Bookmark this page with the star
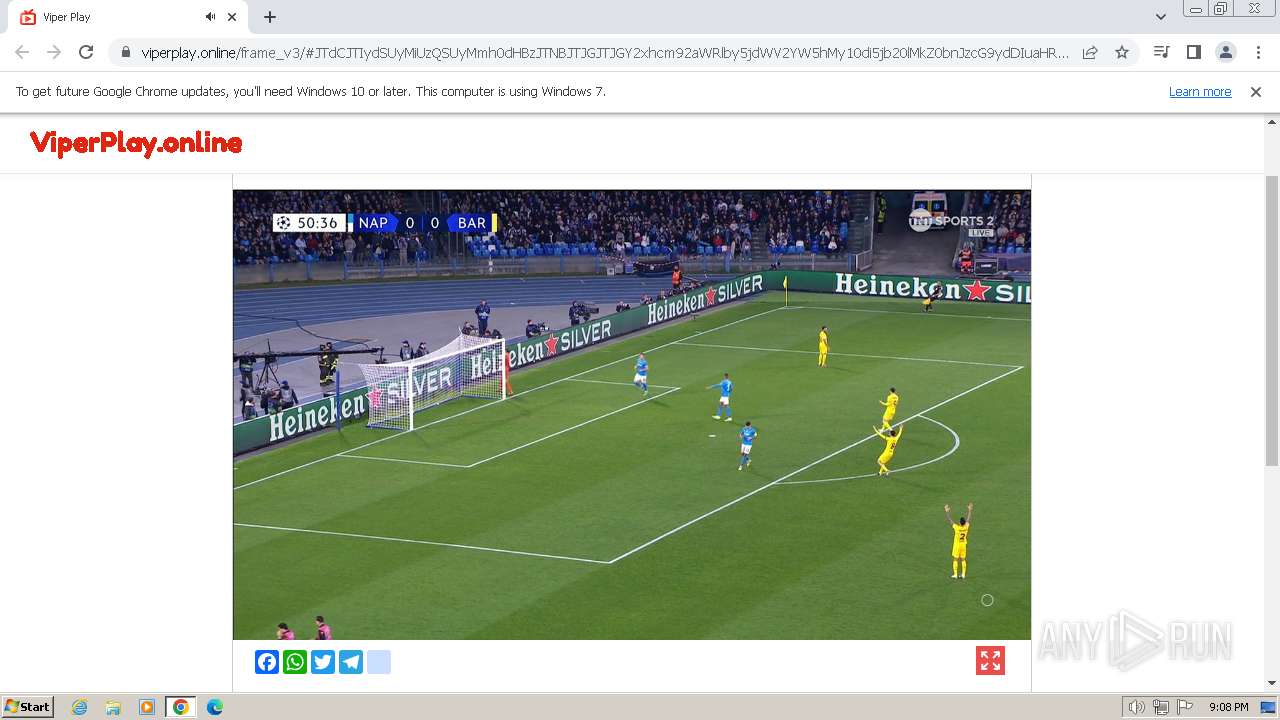Viewport: 1280px width, 720px height. (x=1122, y=52)
